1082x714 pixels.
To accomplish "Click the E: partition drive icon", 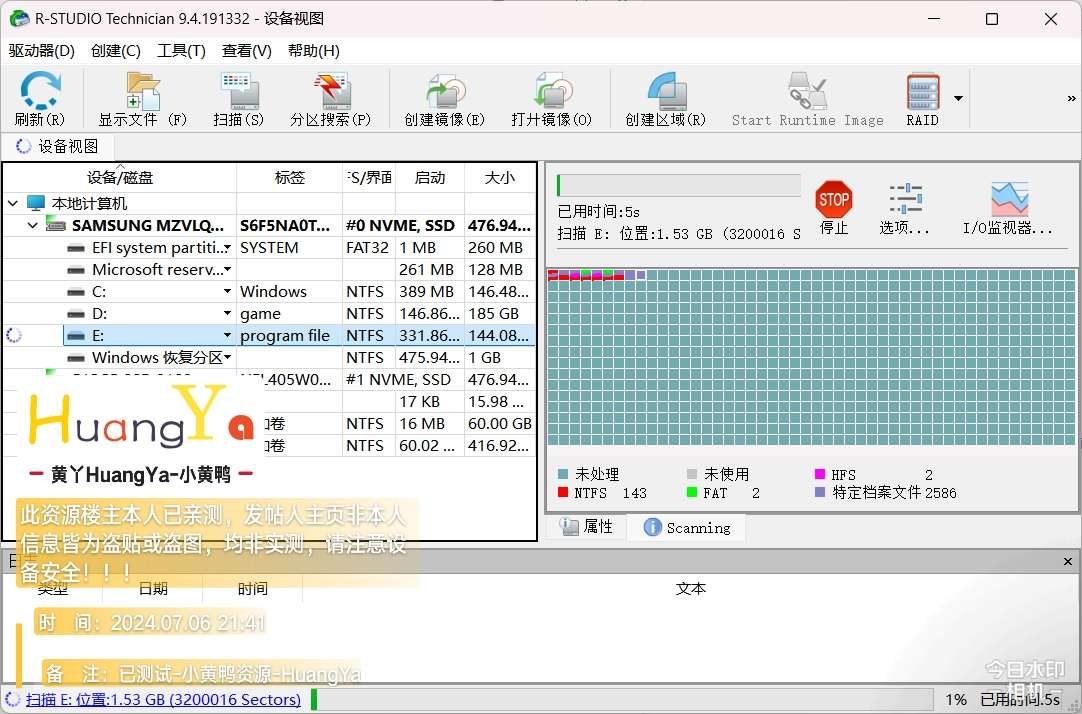I will pyautogui.click(x=76, y=337).
